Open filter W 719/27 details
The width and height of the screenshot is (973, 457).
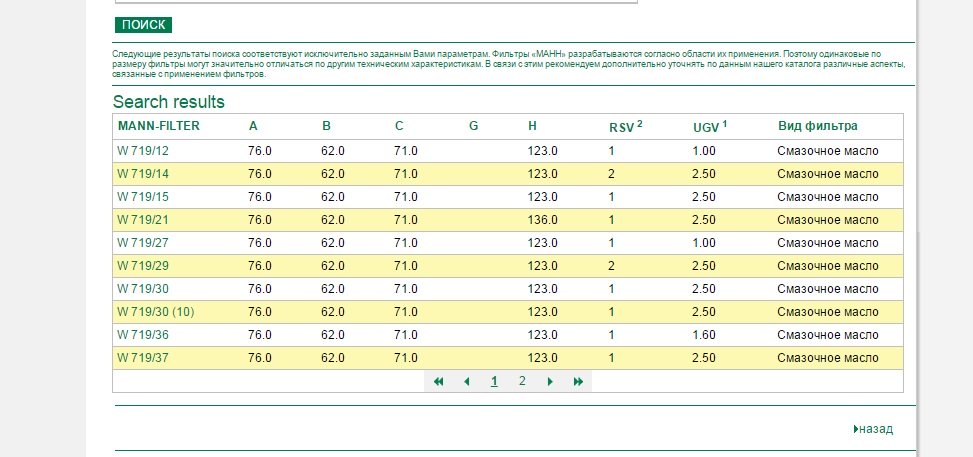pyautogui.click(x=143, y=243)
